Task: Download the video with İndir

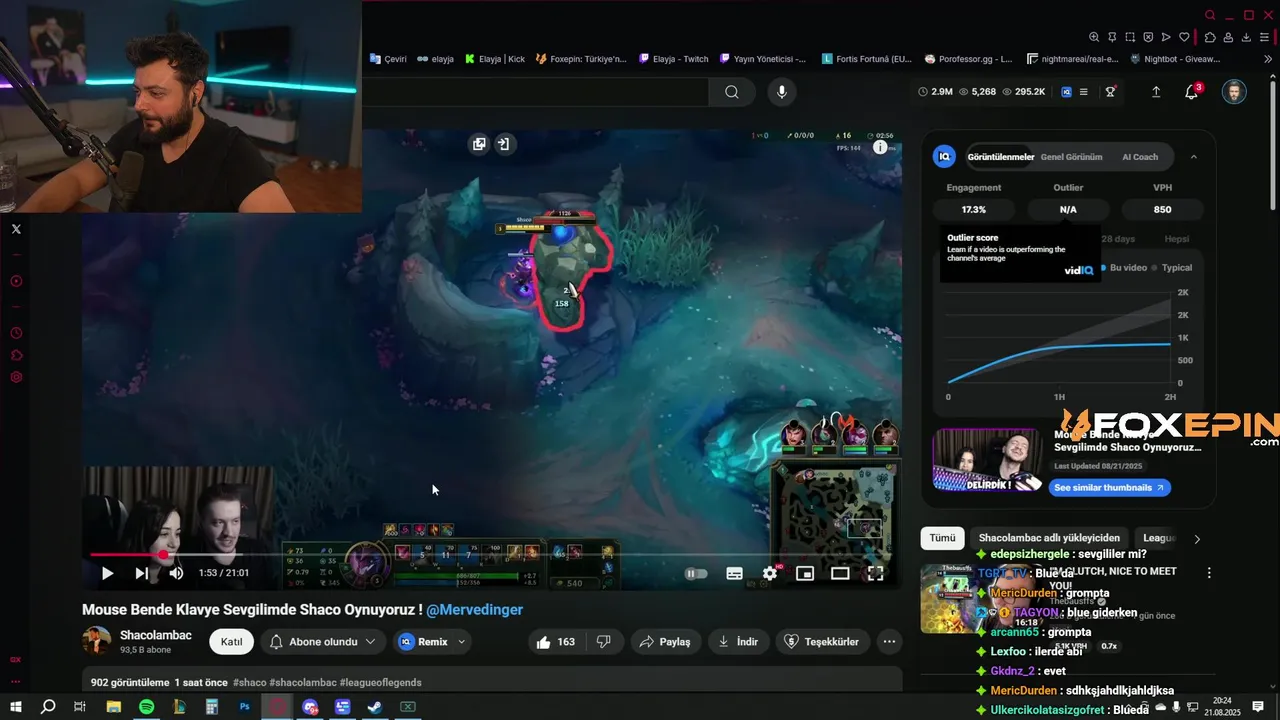Action: 738,642
